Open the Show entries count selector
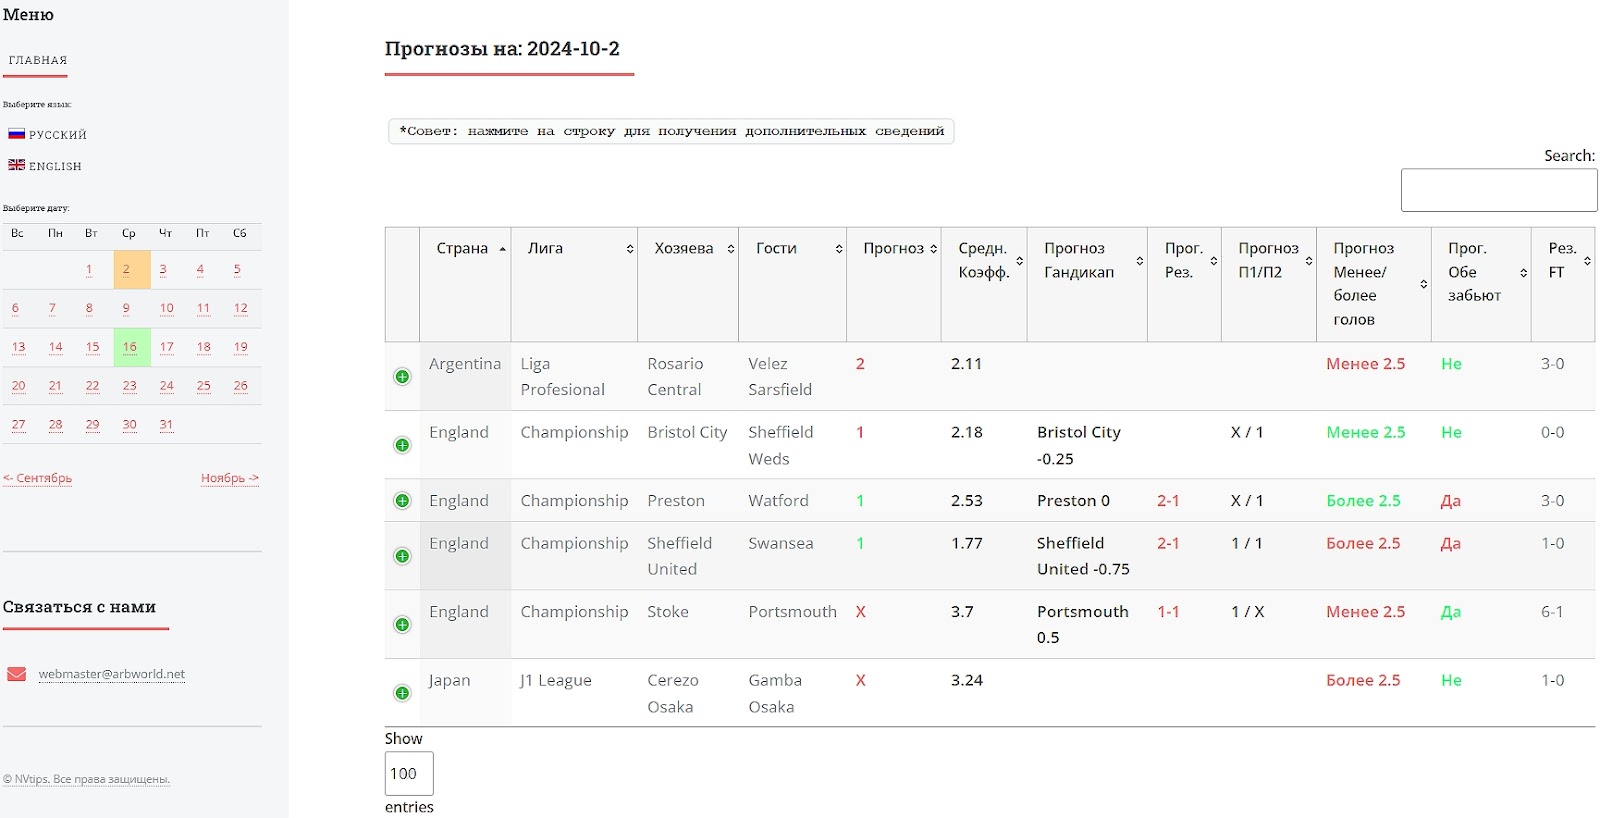 (408, 773)
